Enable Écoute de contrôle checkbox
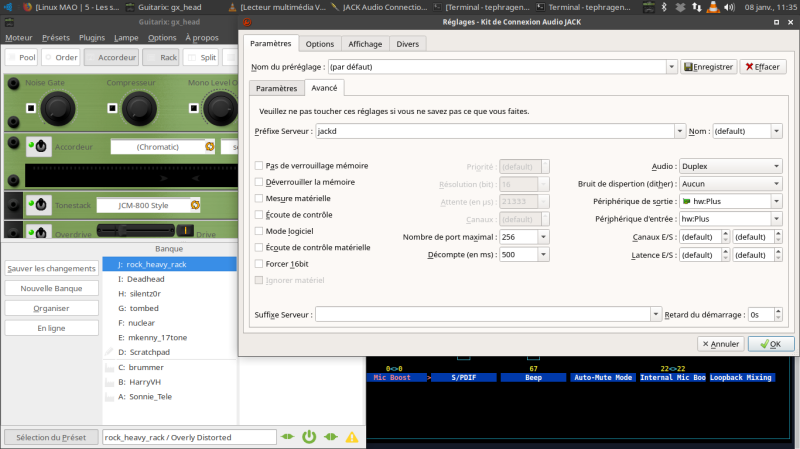The width and height of the screenshot is (800, 449). 259,214
